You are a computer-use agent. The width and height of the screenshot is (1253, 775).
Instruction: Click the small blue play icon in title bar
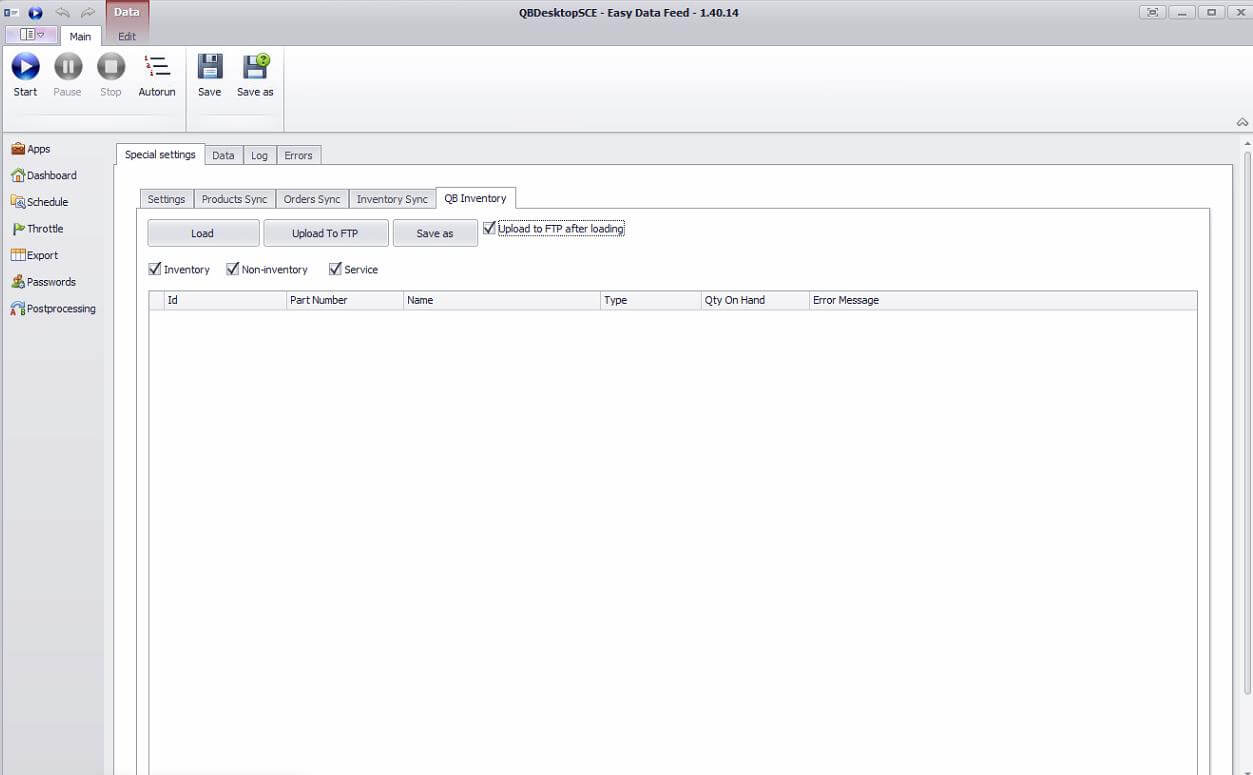pyautogui.click(x=35, y=12)
